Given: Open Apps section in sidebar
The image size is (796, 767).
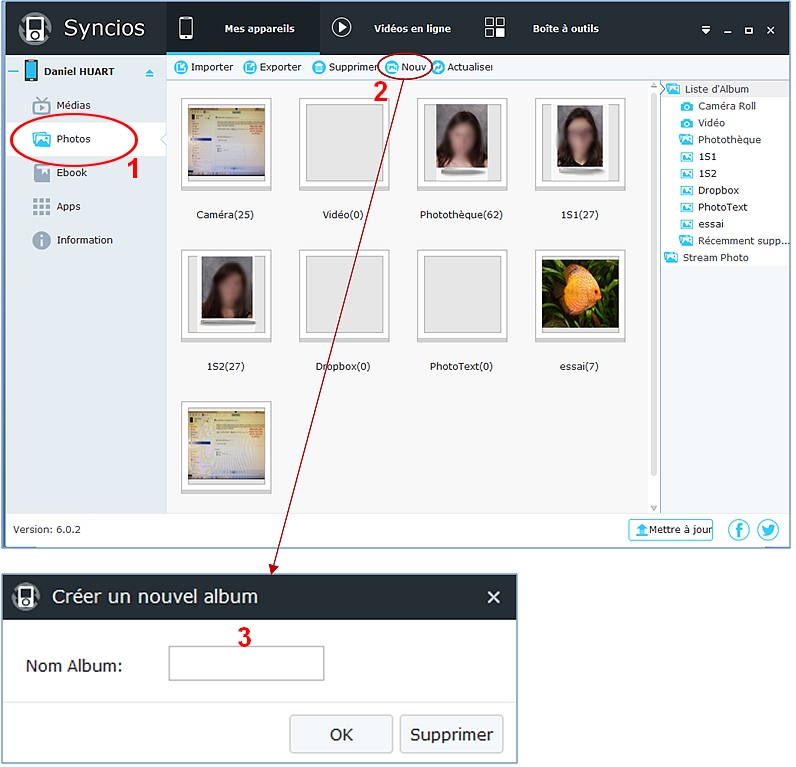Looking at the screenshot, I should pyautogui.click(x=69, y=207).
